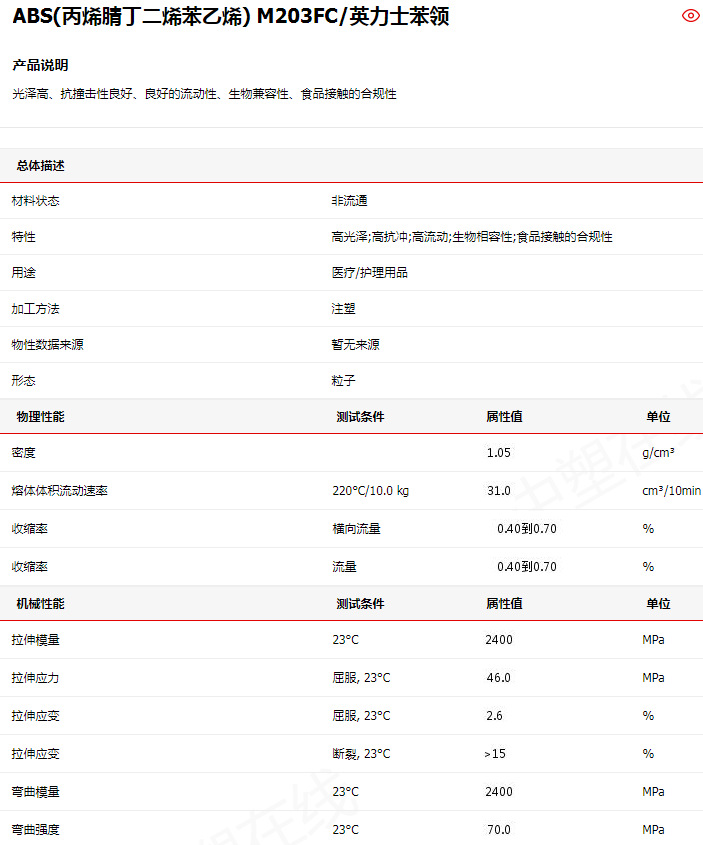Click the red eye view icon

[691, 16]
